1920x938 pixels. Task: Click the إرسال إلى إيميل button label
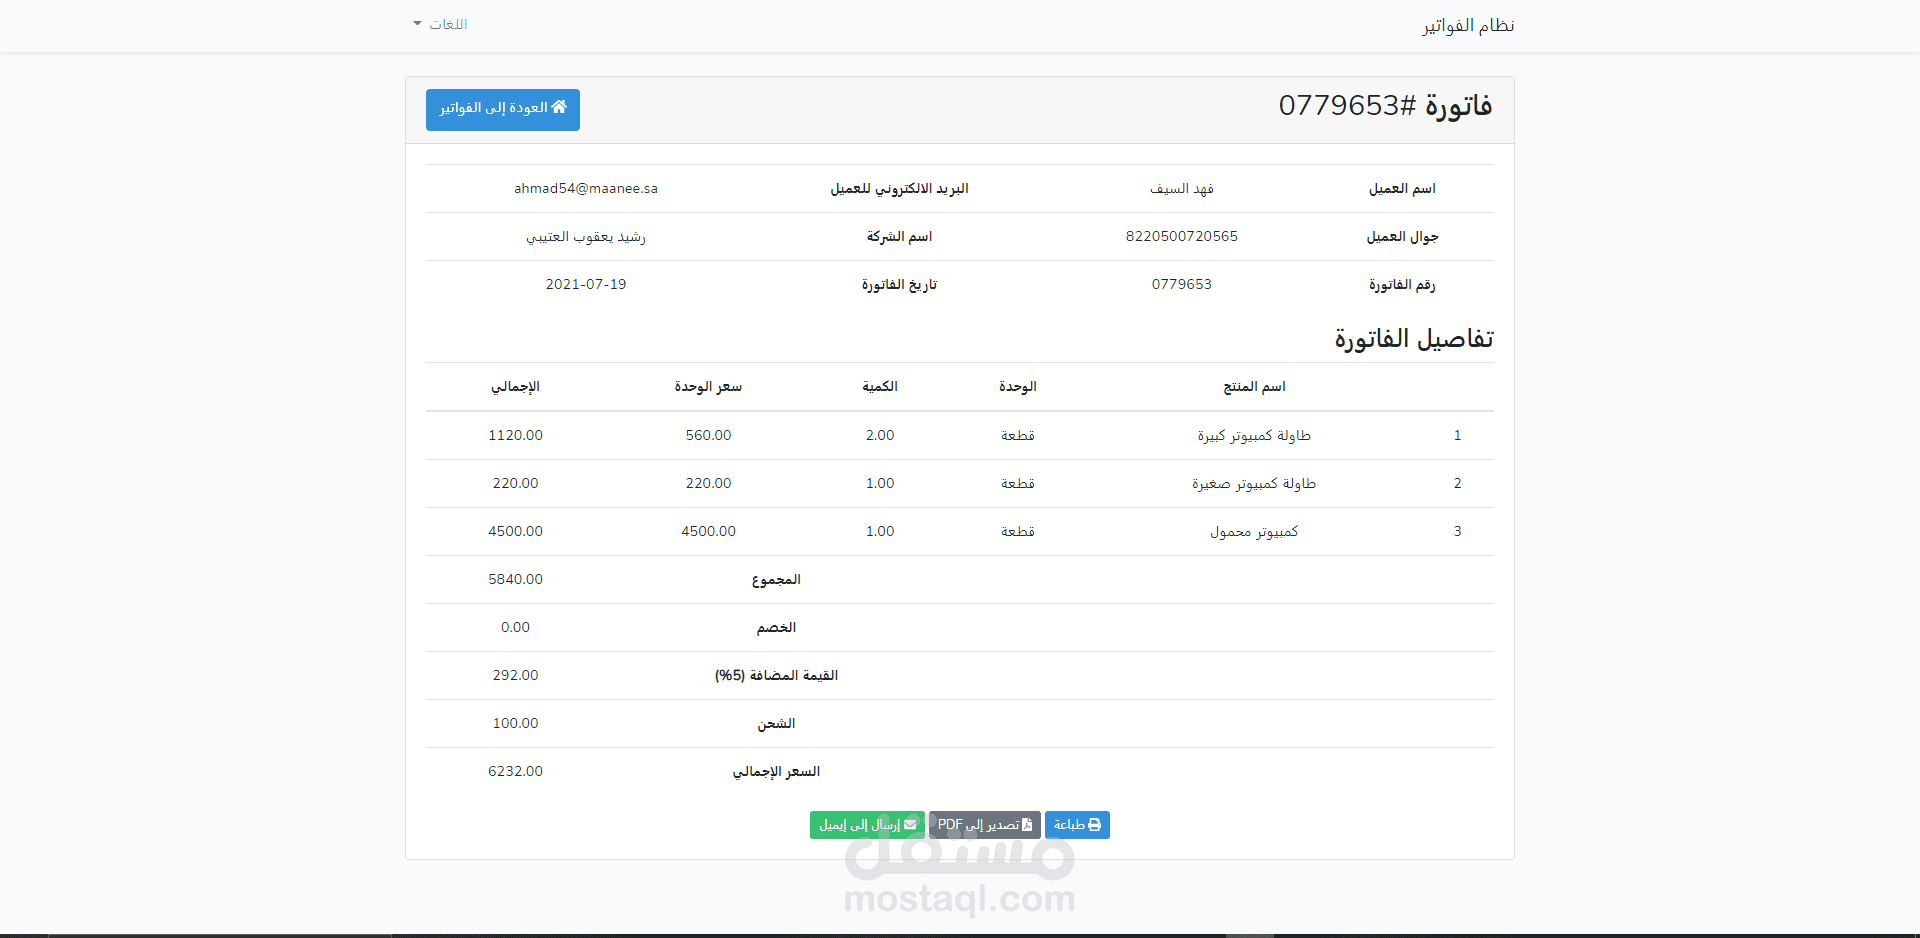point(860,825)
